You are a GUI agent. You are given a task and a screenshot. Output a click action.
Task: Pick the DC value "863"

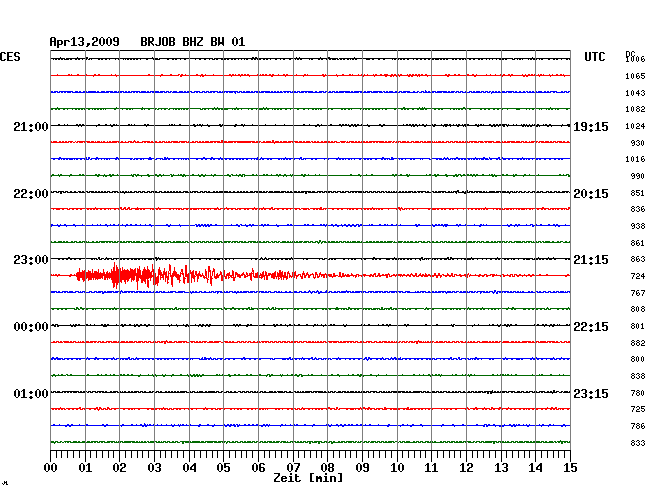pyautogui.click(x=638, y=259)
